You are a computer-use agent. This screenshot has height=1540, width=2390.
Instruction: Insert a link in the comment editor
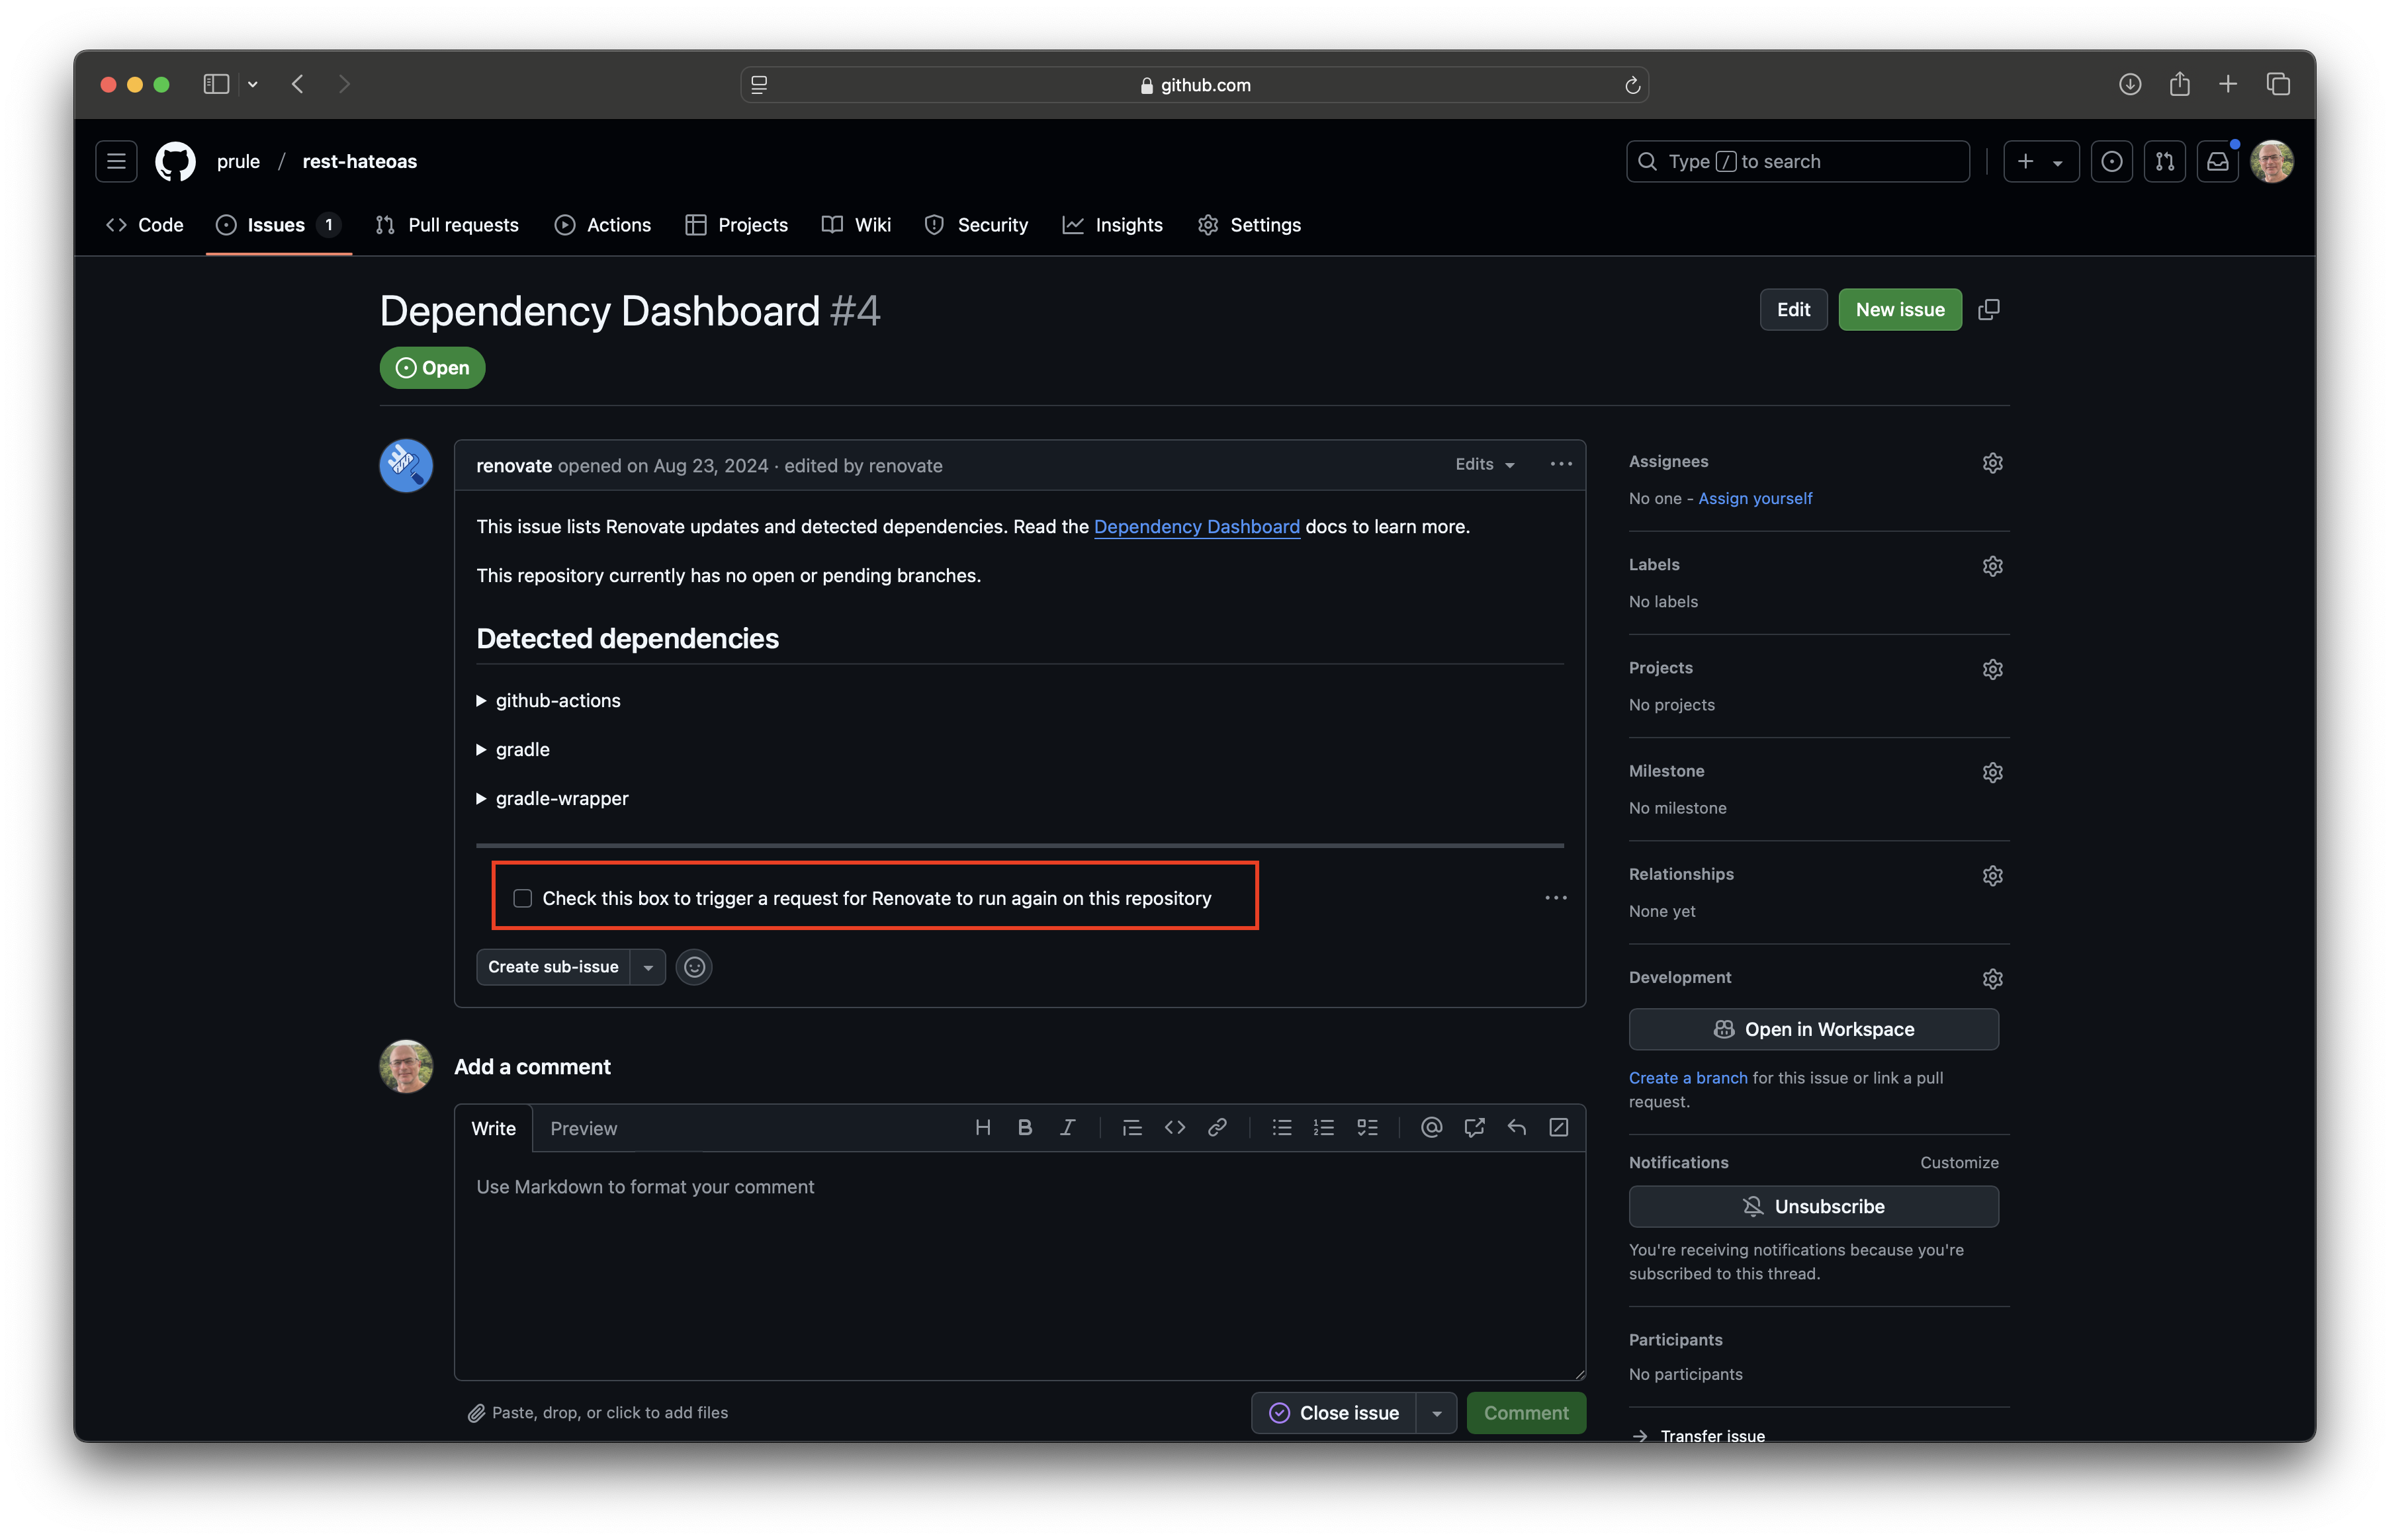pos(1217,1127)
